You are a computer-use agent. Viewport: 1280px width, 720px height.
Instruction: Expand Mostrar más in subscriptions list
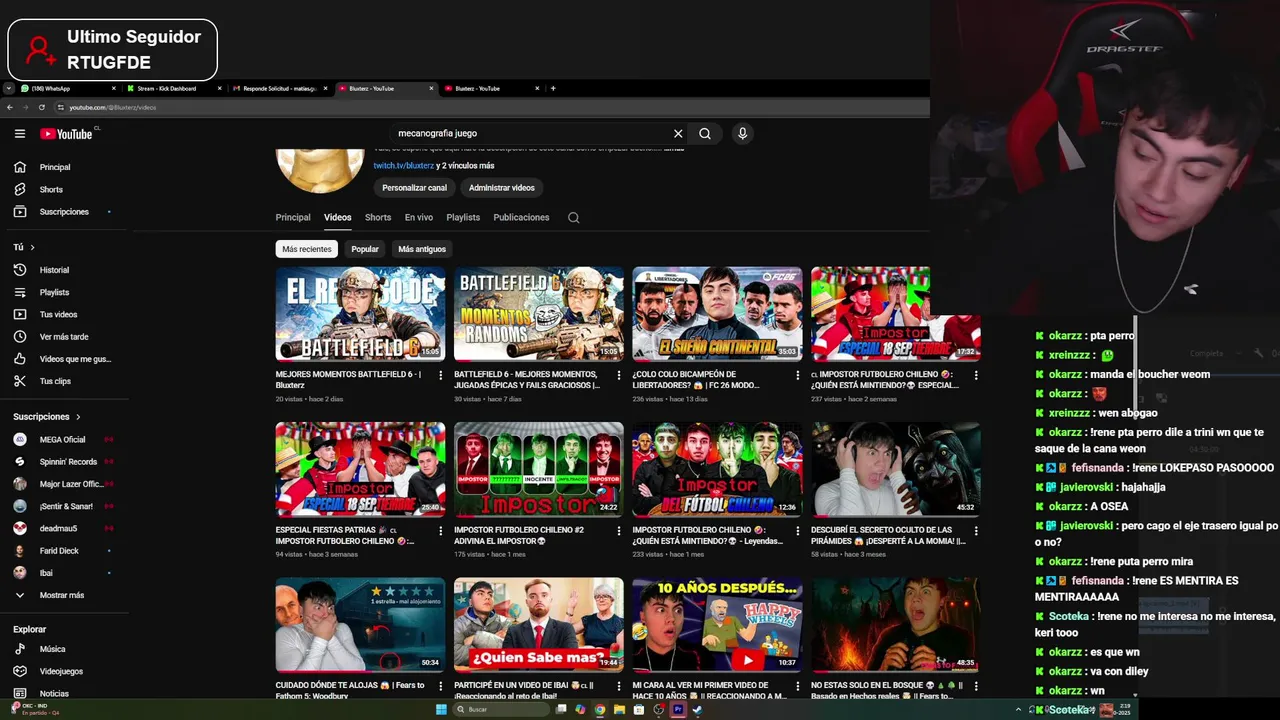point(64,595)
